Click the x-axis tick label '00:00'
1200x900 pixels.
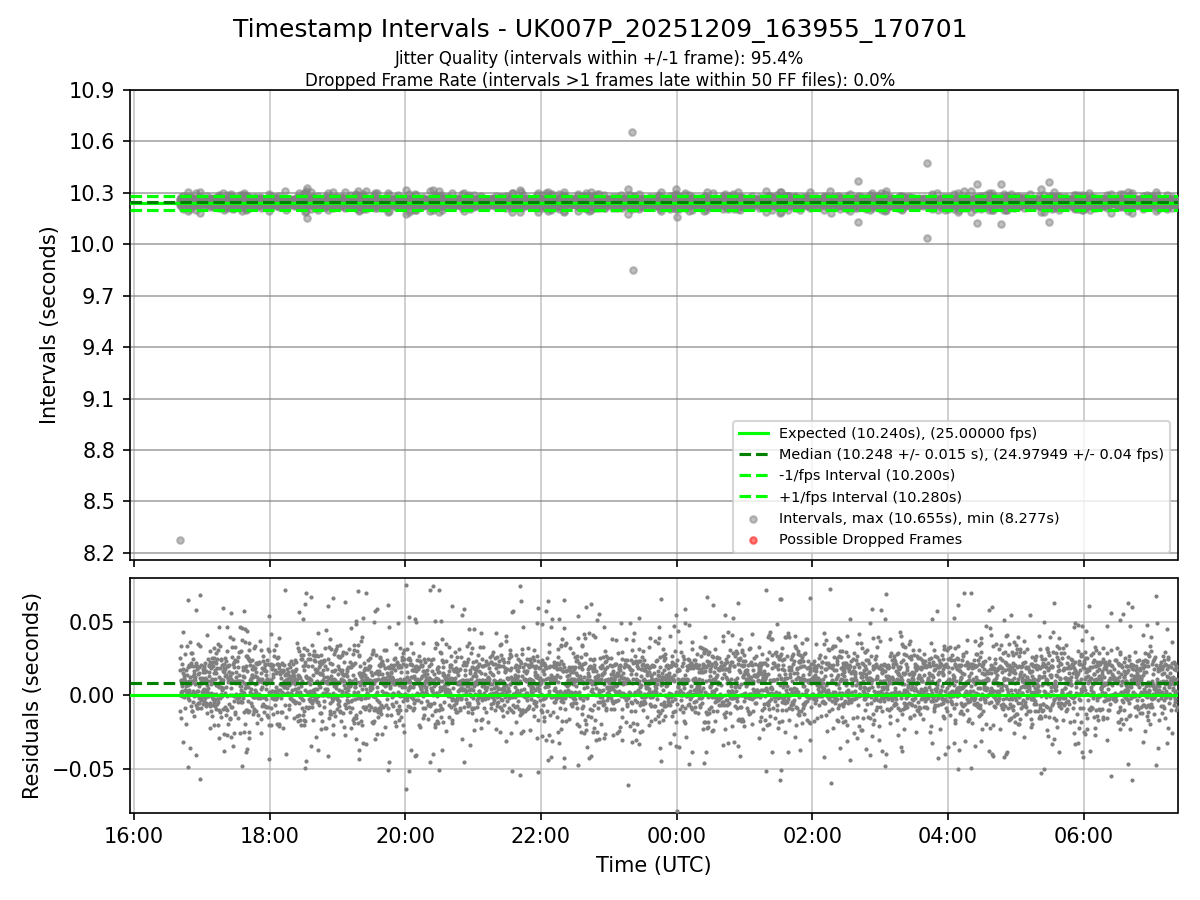click(x=677, y=834)
